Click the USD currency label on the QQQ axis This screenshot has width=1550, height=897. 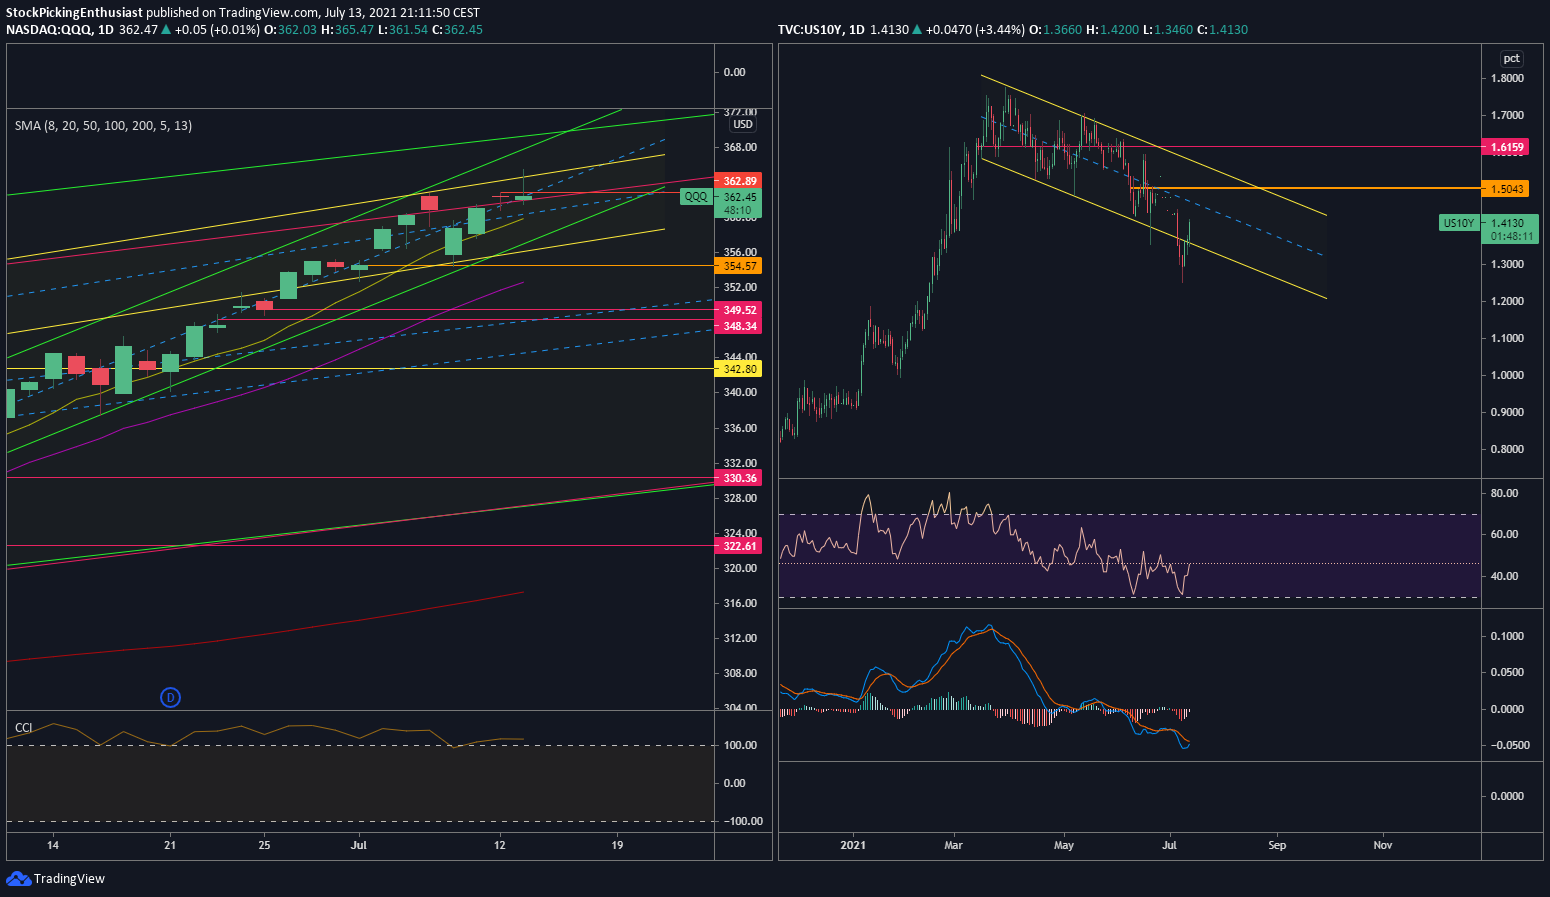coord(743,124)
